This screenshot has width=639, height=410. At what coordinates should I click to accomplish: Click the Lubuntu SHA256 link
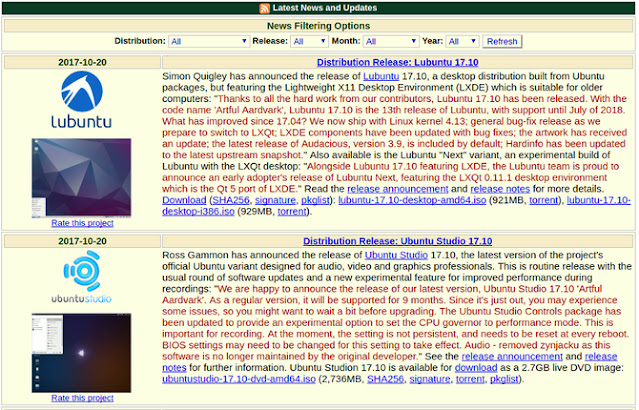[231, 200]
